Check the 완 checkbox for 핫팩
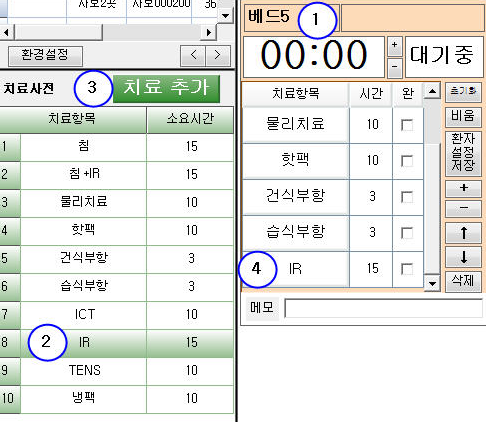The width and height of the screenshot is (486, 422). point(407,161)
